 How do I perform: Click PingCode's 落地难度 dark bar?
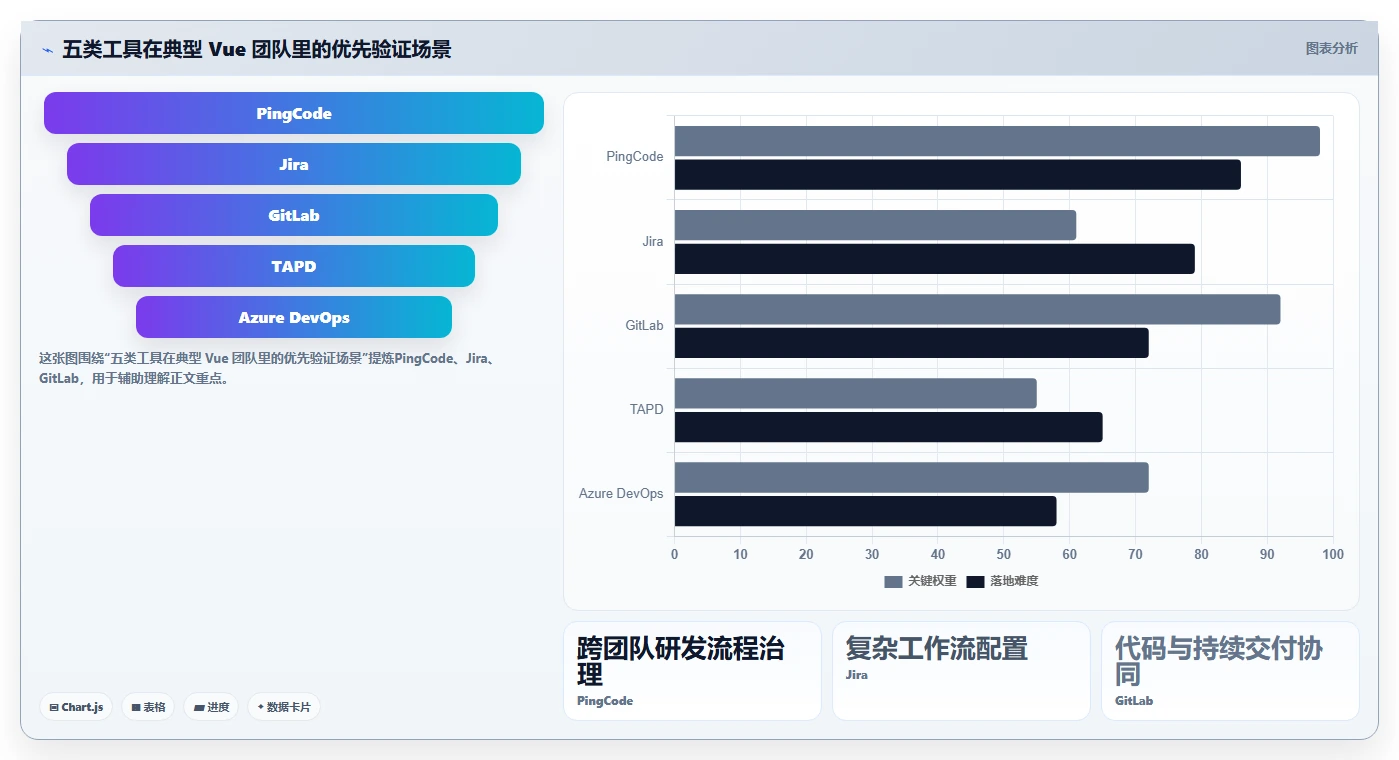pos(958,174)
